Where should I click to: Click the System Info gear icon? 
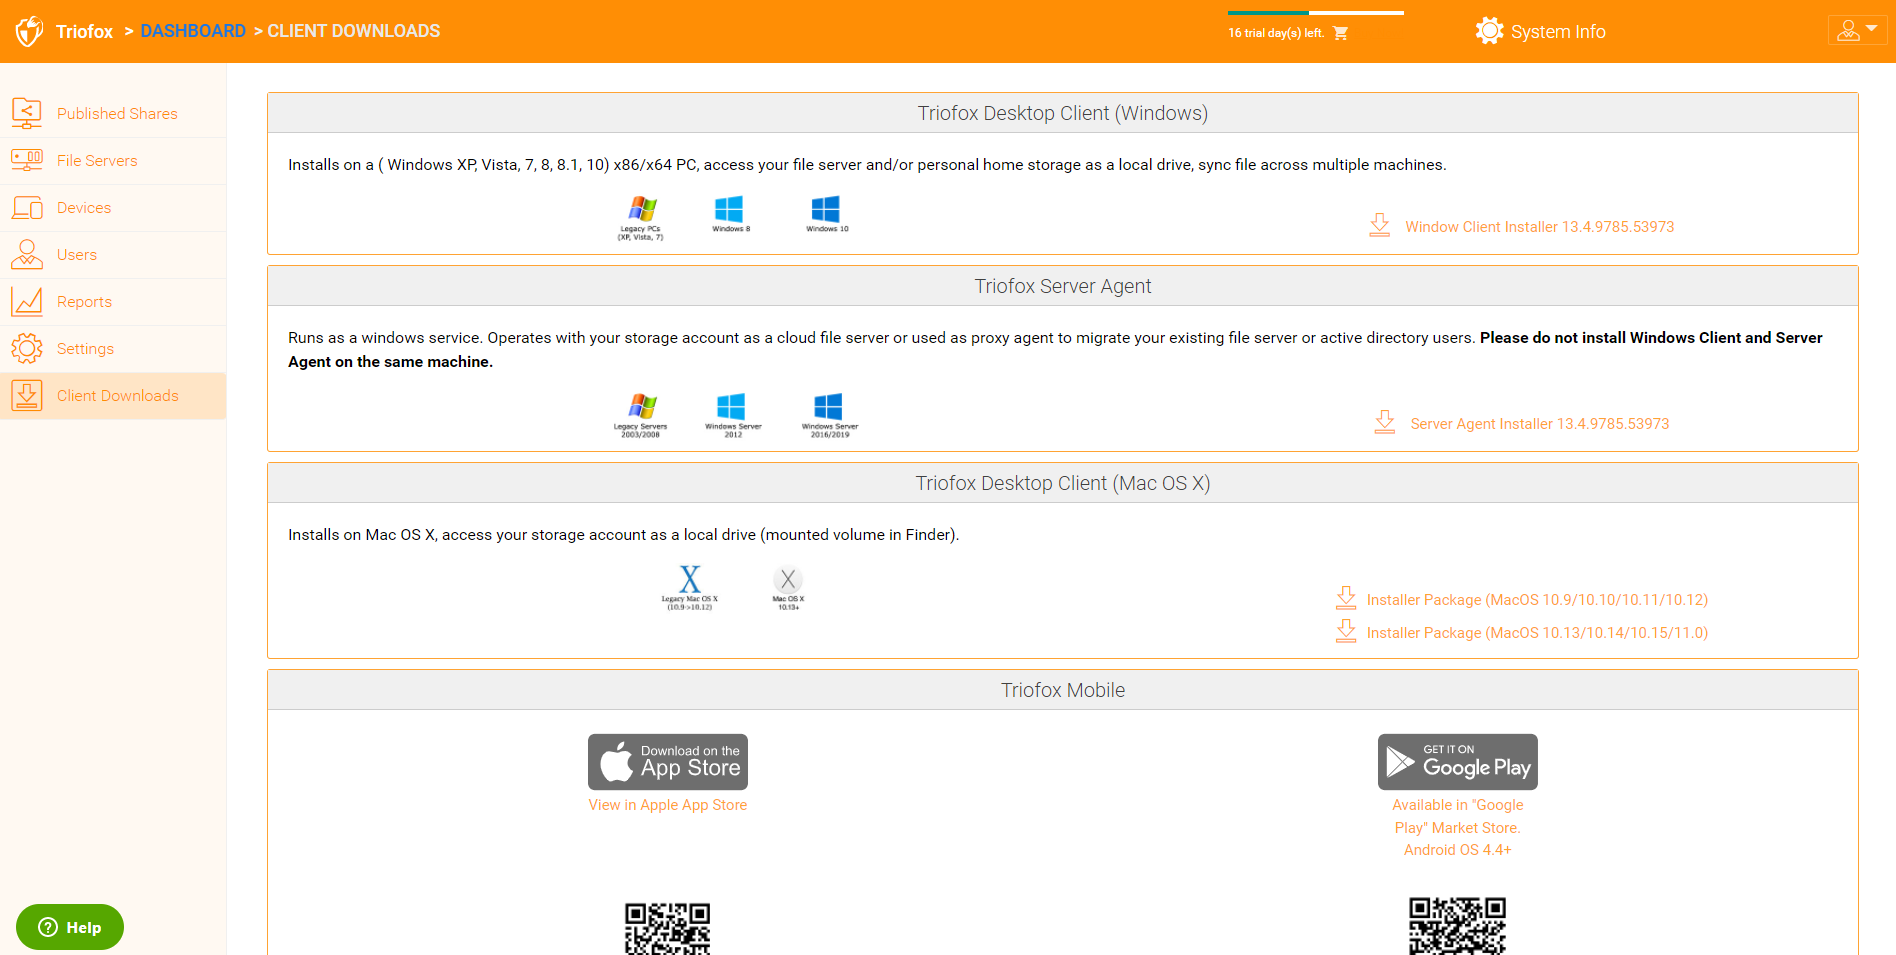pyautogui.click(x=1489, y=31)
